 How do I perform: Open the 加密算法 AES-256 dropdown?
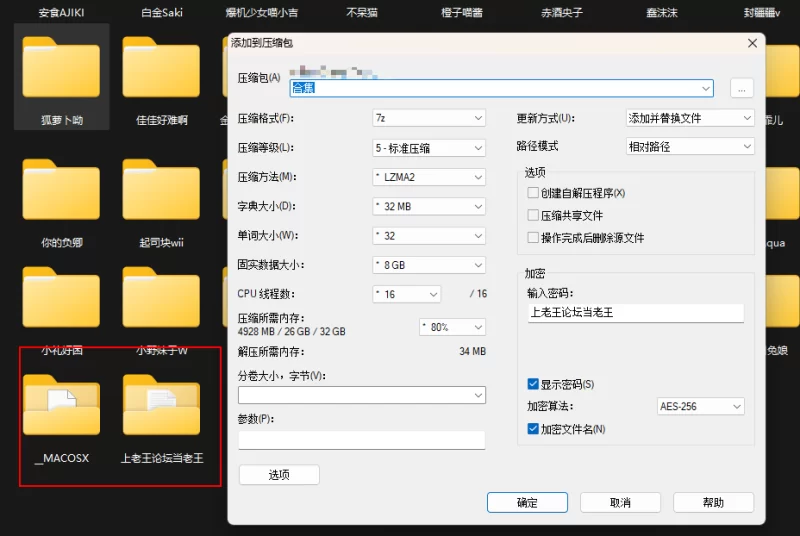pyautogui.click(x=700, y=407)
